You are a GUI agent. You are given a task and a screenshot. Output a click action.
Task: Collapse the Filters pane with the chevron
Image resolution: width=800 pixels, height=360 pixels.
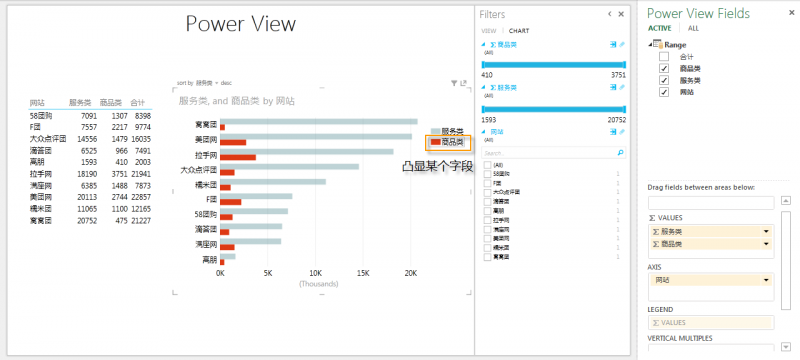tap(610, 14)
